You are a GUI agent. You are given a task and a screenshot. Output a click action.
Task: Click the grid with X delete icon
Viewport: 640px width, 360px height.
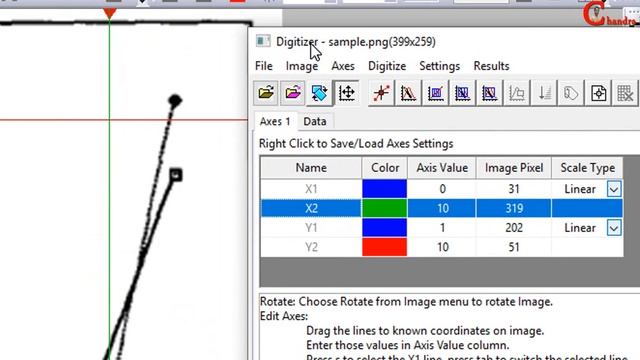coord(625,93)
